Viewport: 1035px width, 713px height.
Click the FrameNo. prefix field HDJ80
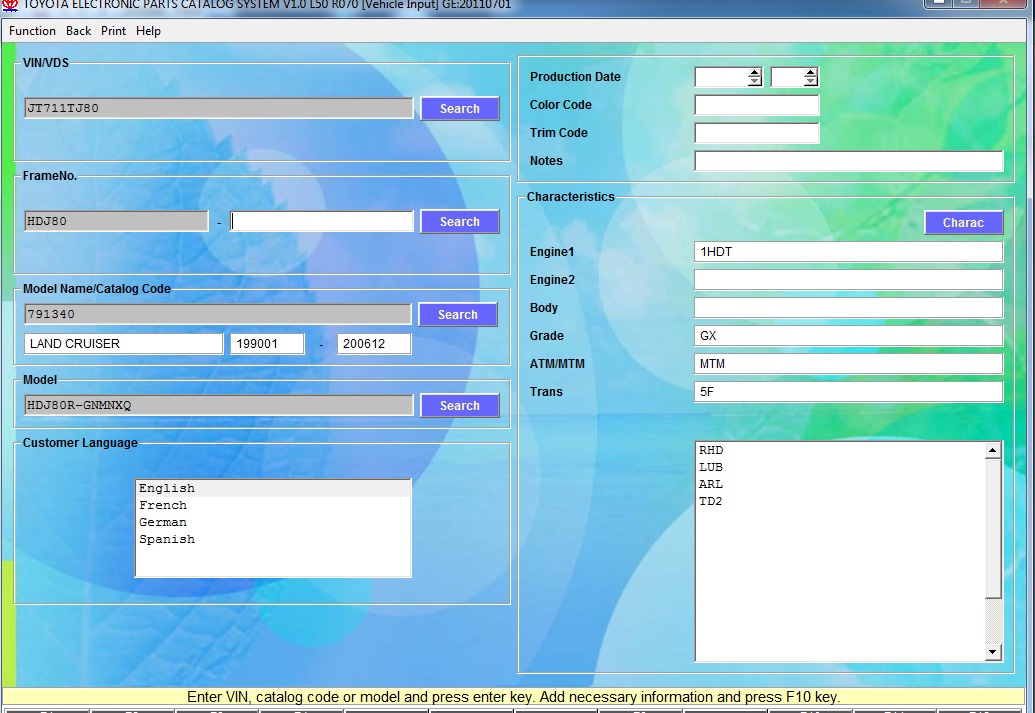click(x=116, y=221)
